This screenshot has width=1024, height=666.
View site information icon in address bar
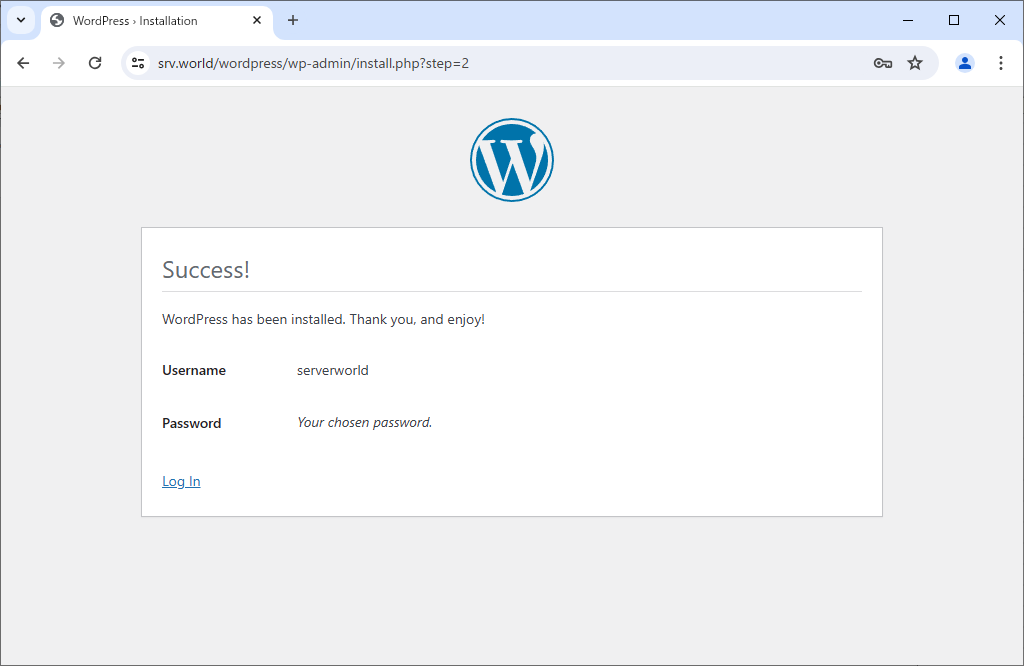point(138,63)
